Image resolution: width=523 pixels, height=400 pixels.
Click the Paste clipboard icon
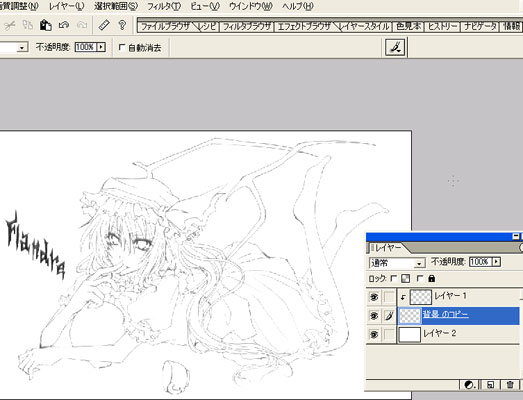point(46,25)
